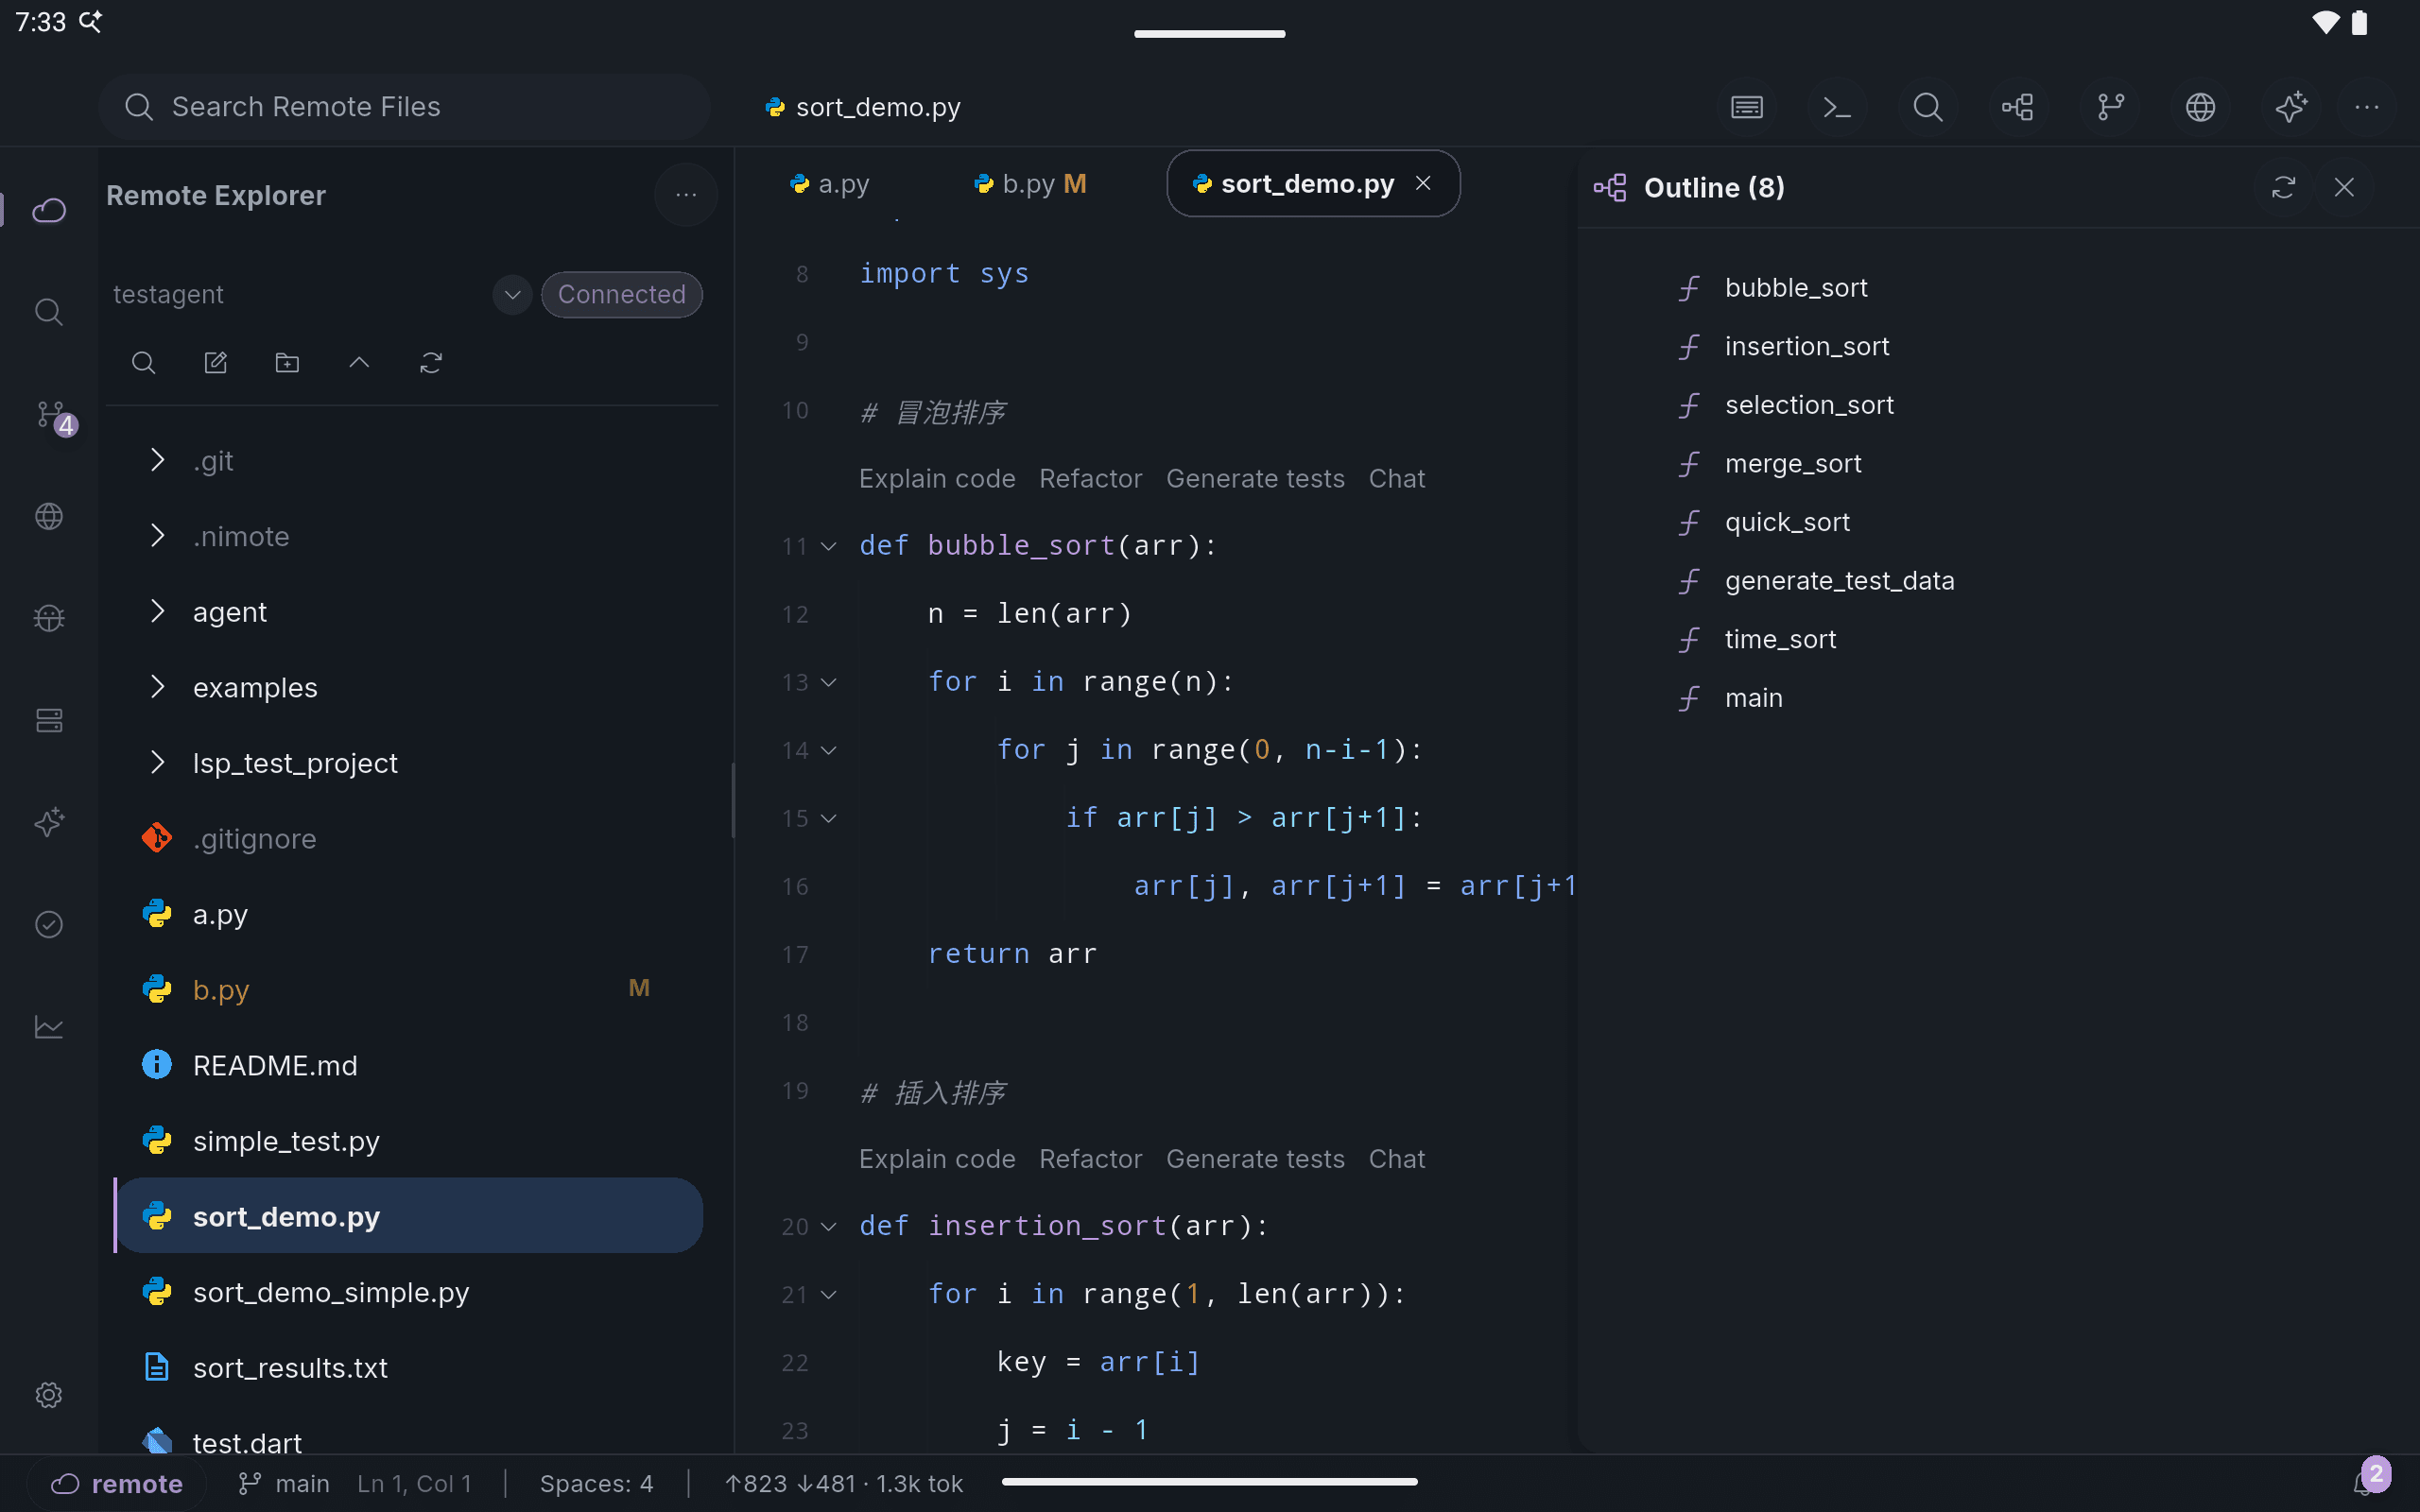The width and height of the screenshot is (2420, 1512).
Task: Open simple_test.py in file tree
Action: (410, 1141)
